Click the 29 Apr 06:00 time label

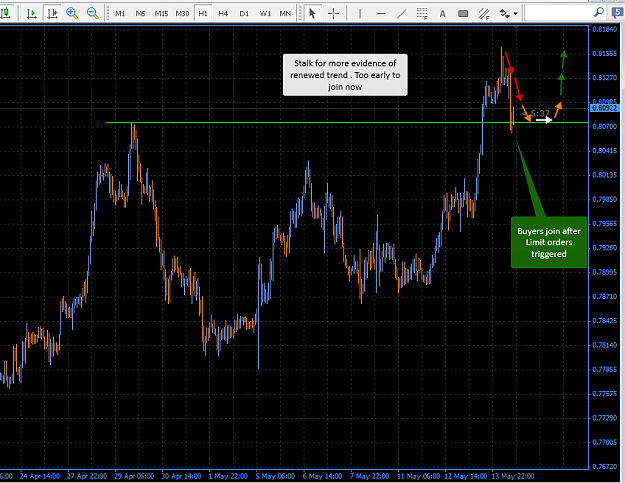click(x=134, y=476)
